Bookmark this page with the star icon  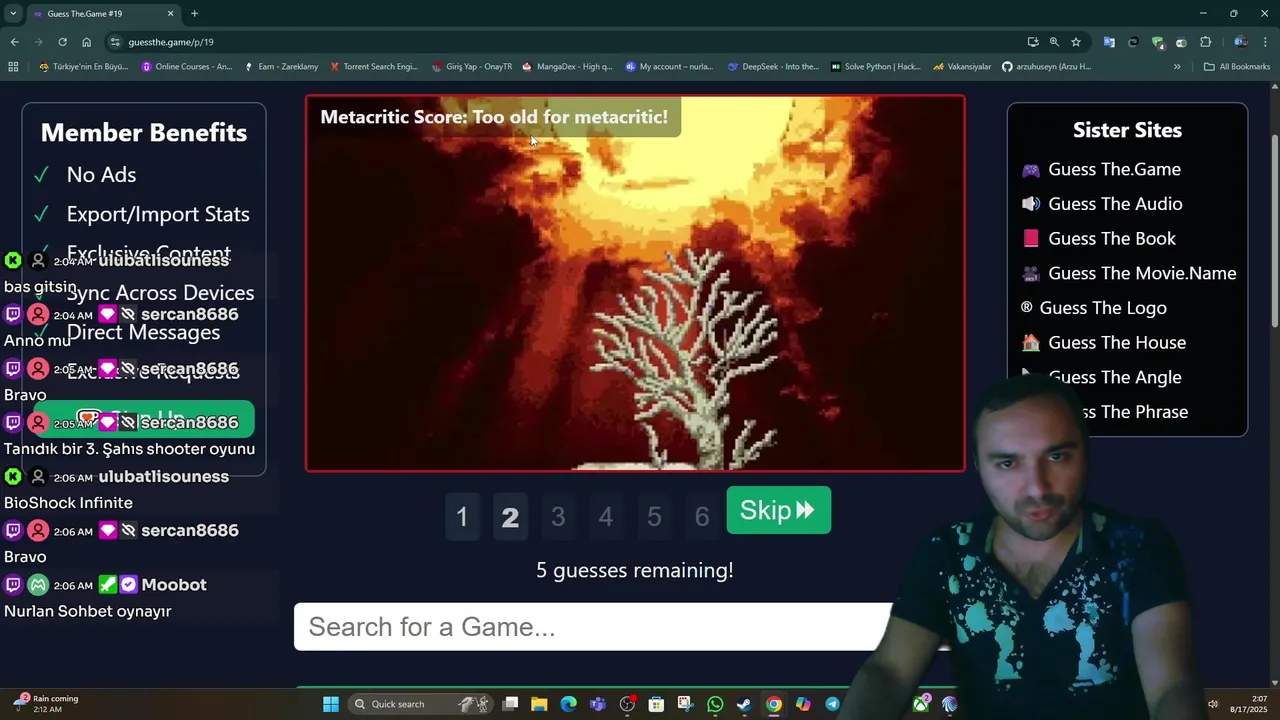point(1076,42)
